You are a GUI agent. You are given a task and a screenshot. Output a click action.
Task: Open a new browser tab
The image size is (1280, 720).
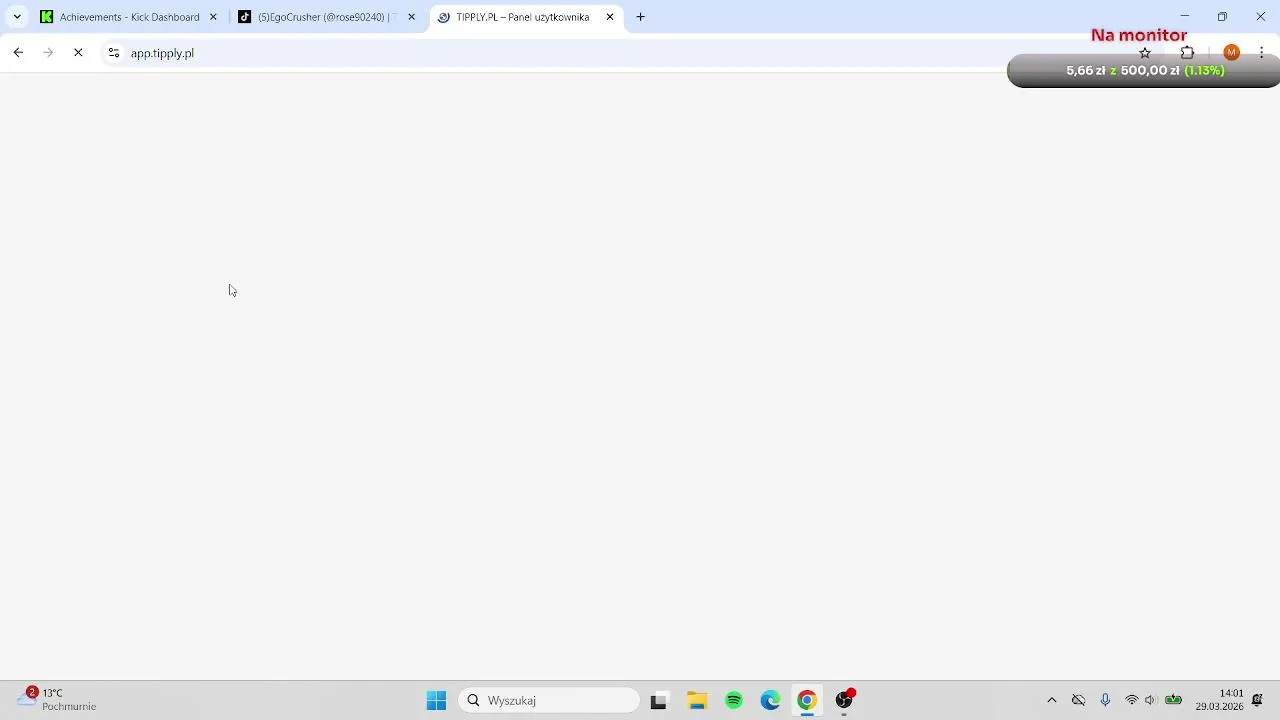pos(641,17)
